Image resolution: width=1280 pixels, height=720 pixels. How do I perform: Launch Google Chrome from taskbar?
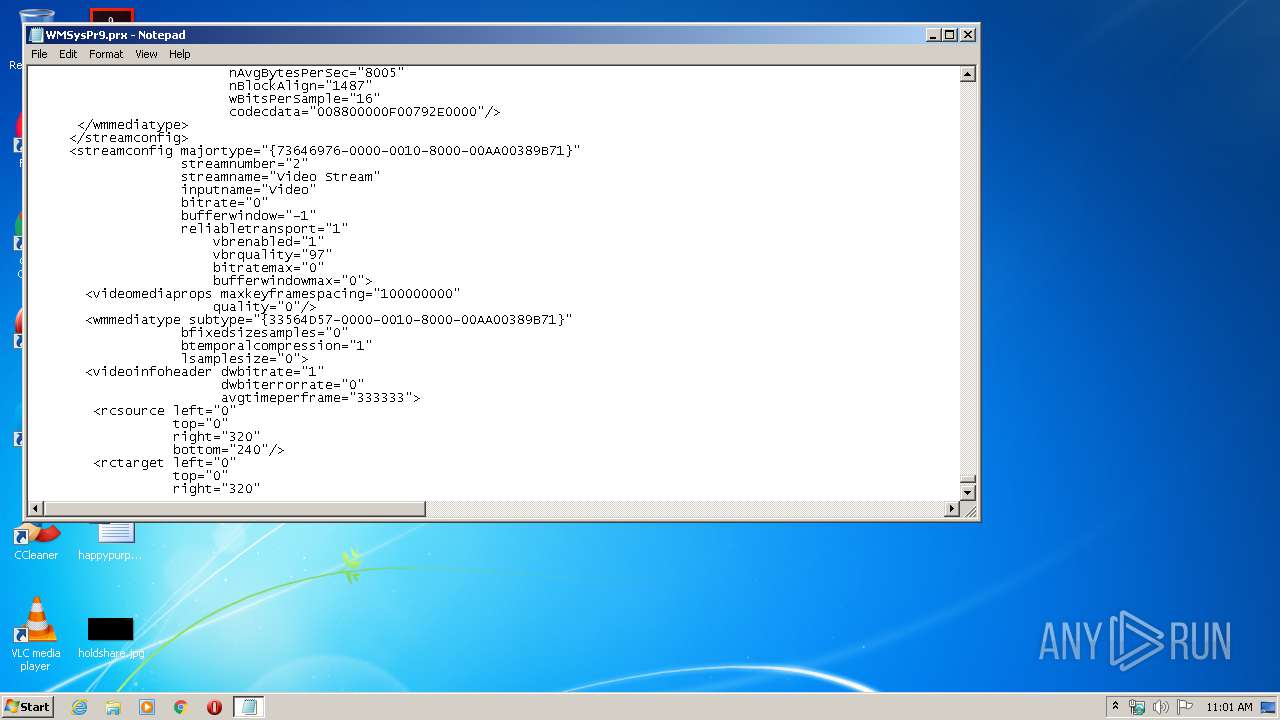coord(181,707)
